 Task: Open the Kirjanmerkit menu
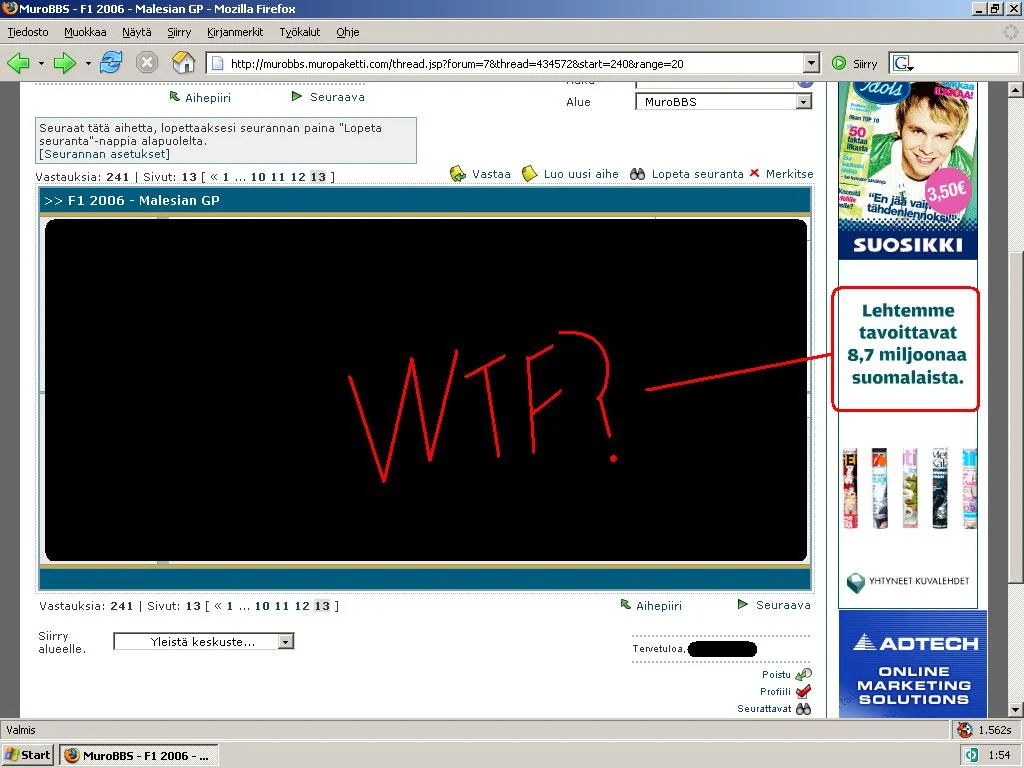point(235,32)
